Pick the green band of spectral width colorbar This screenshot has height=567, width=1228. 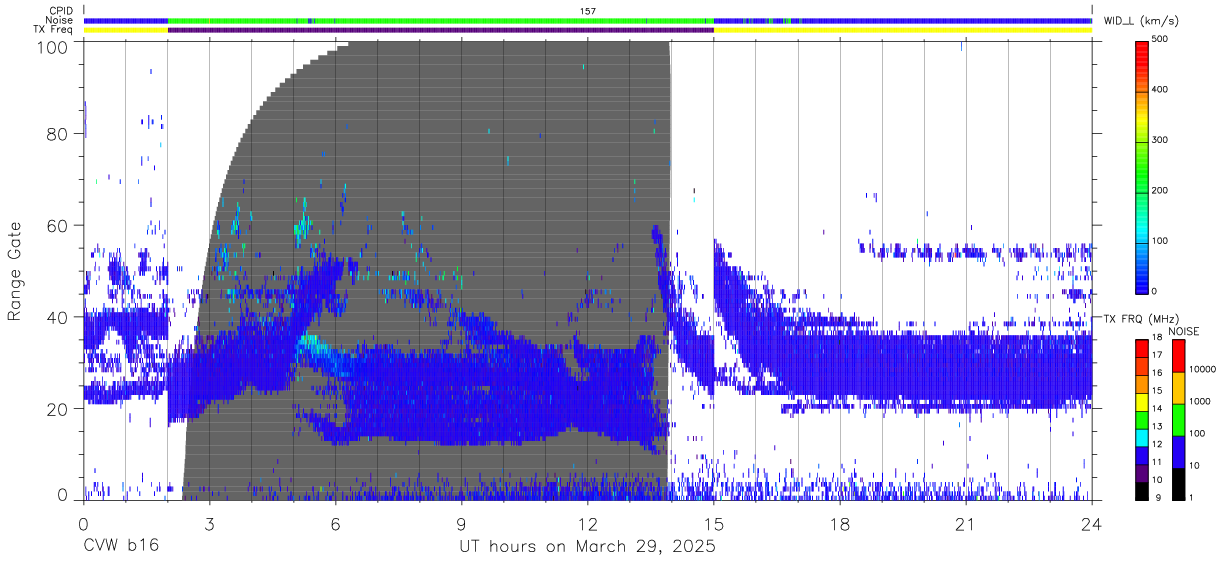click(1143, 165)
